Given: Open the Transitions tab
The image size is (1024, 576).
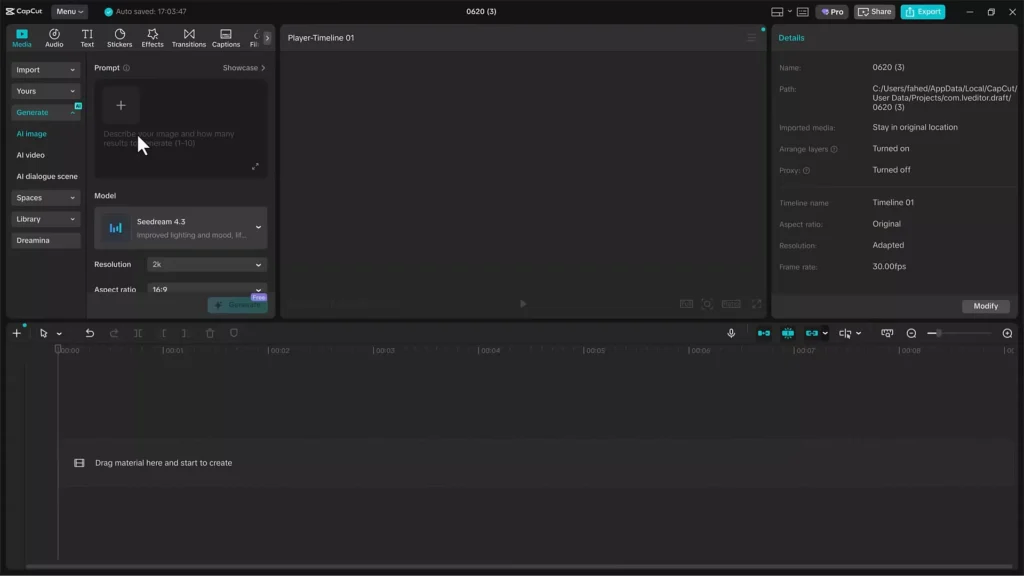Looking at the screenshot, I should click(189, 38).
